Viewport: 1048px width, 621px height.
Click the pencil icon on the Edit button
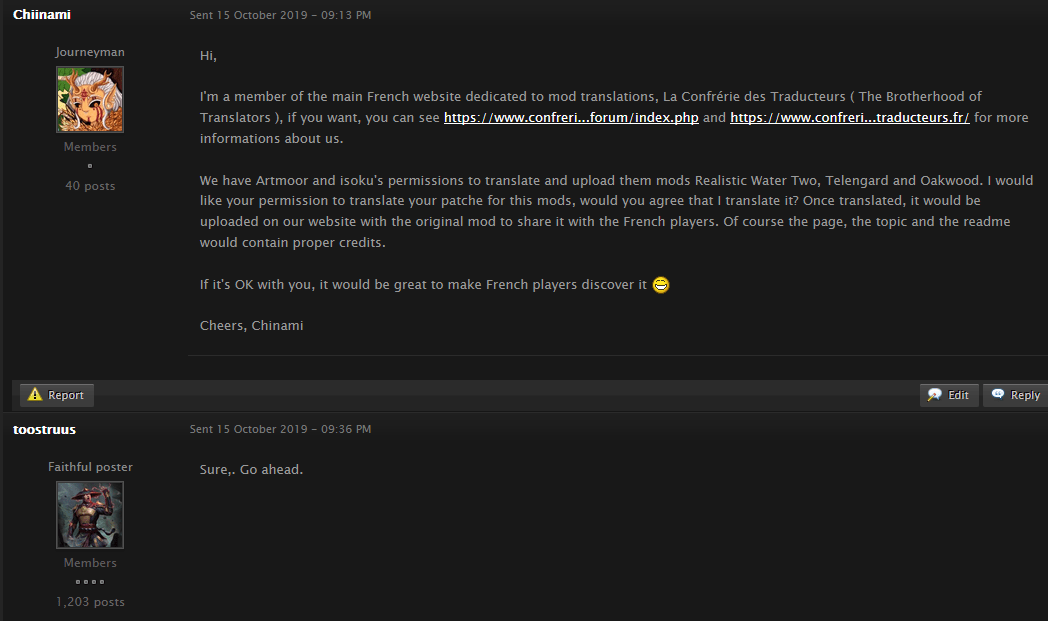point(935,395)
